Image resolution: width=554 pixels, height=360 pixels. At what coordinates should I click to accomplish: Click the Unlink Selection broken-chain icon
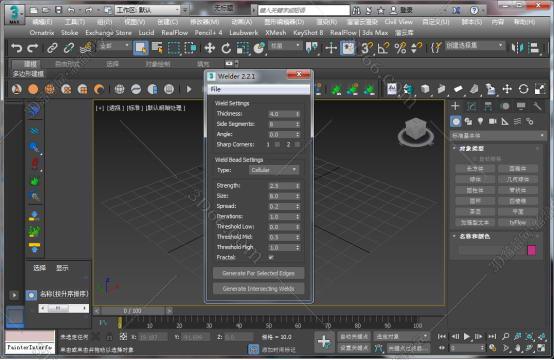[69, 48]
